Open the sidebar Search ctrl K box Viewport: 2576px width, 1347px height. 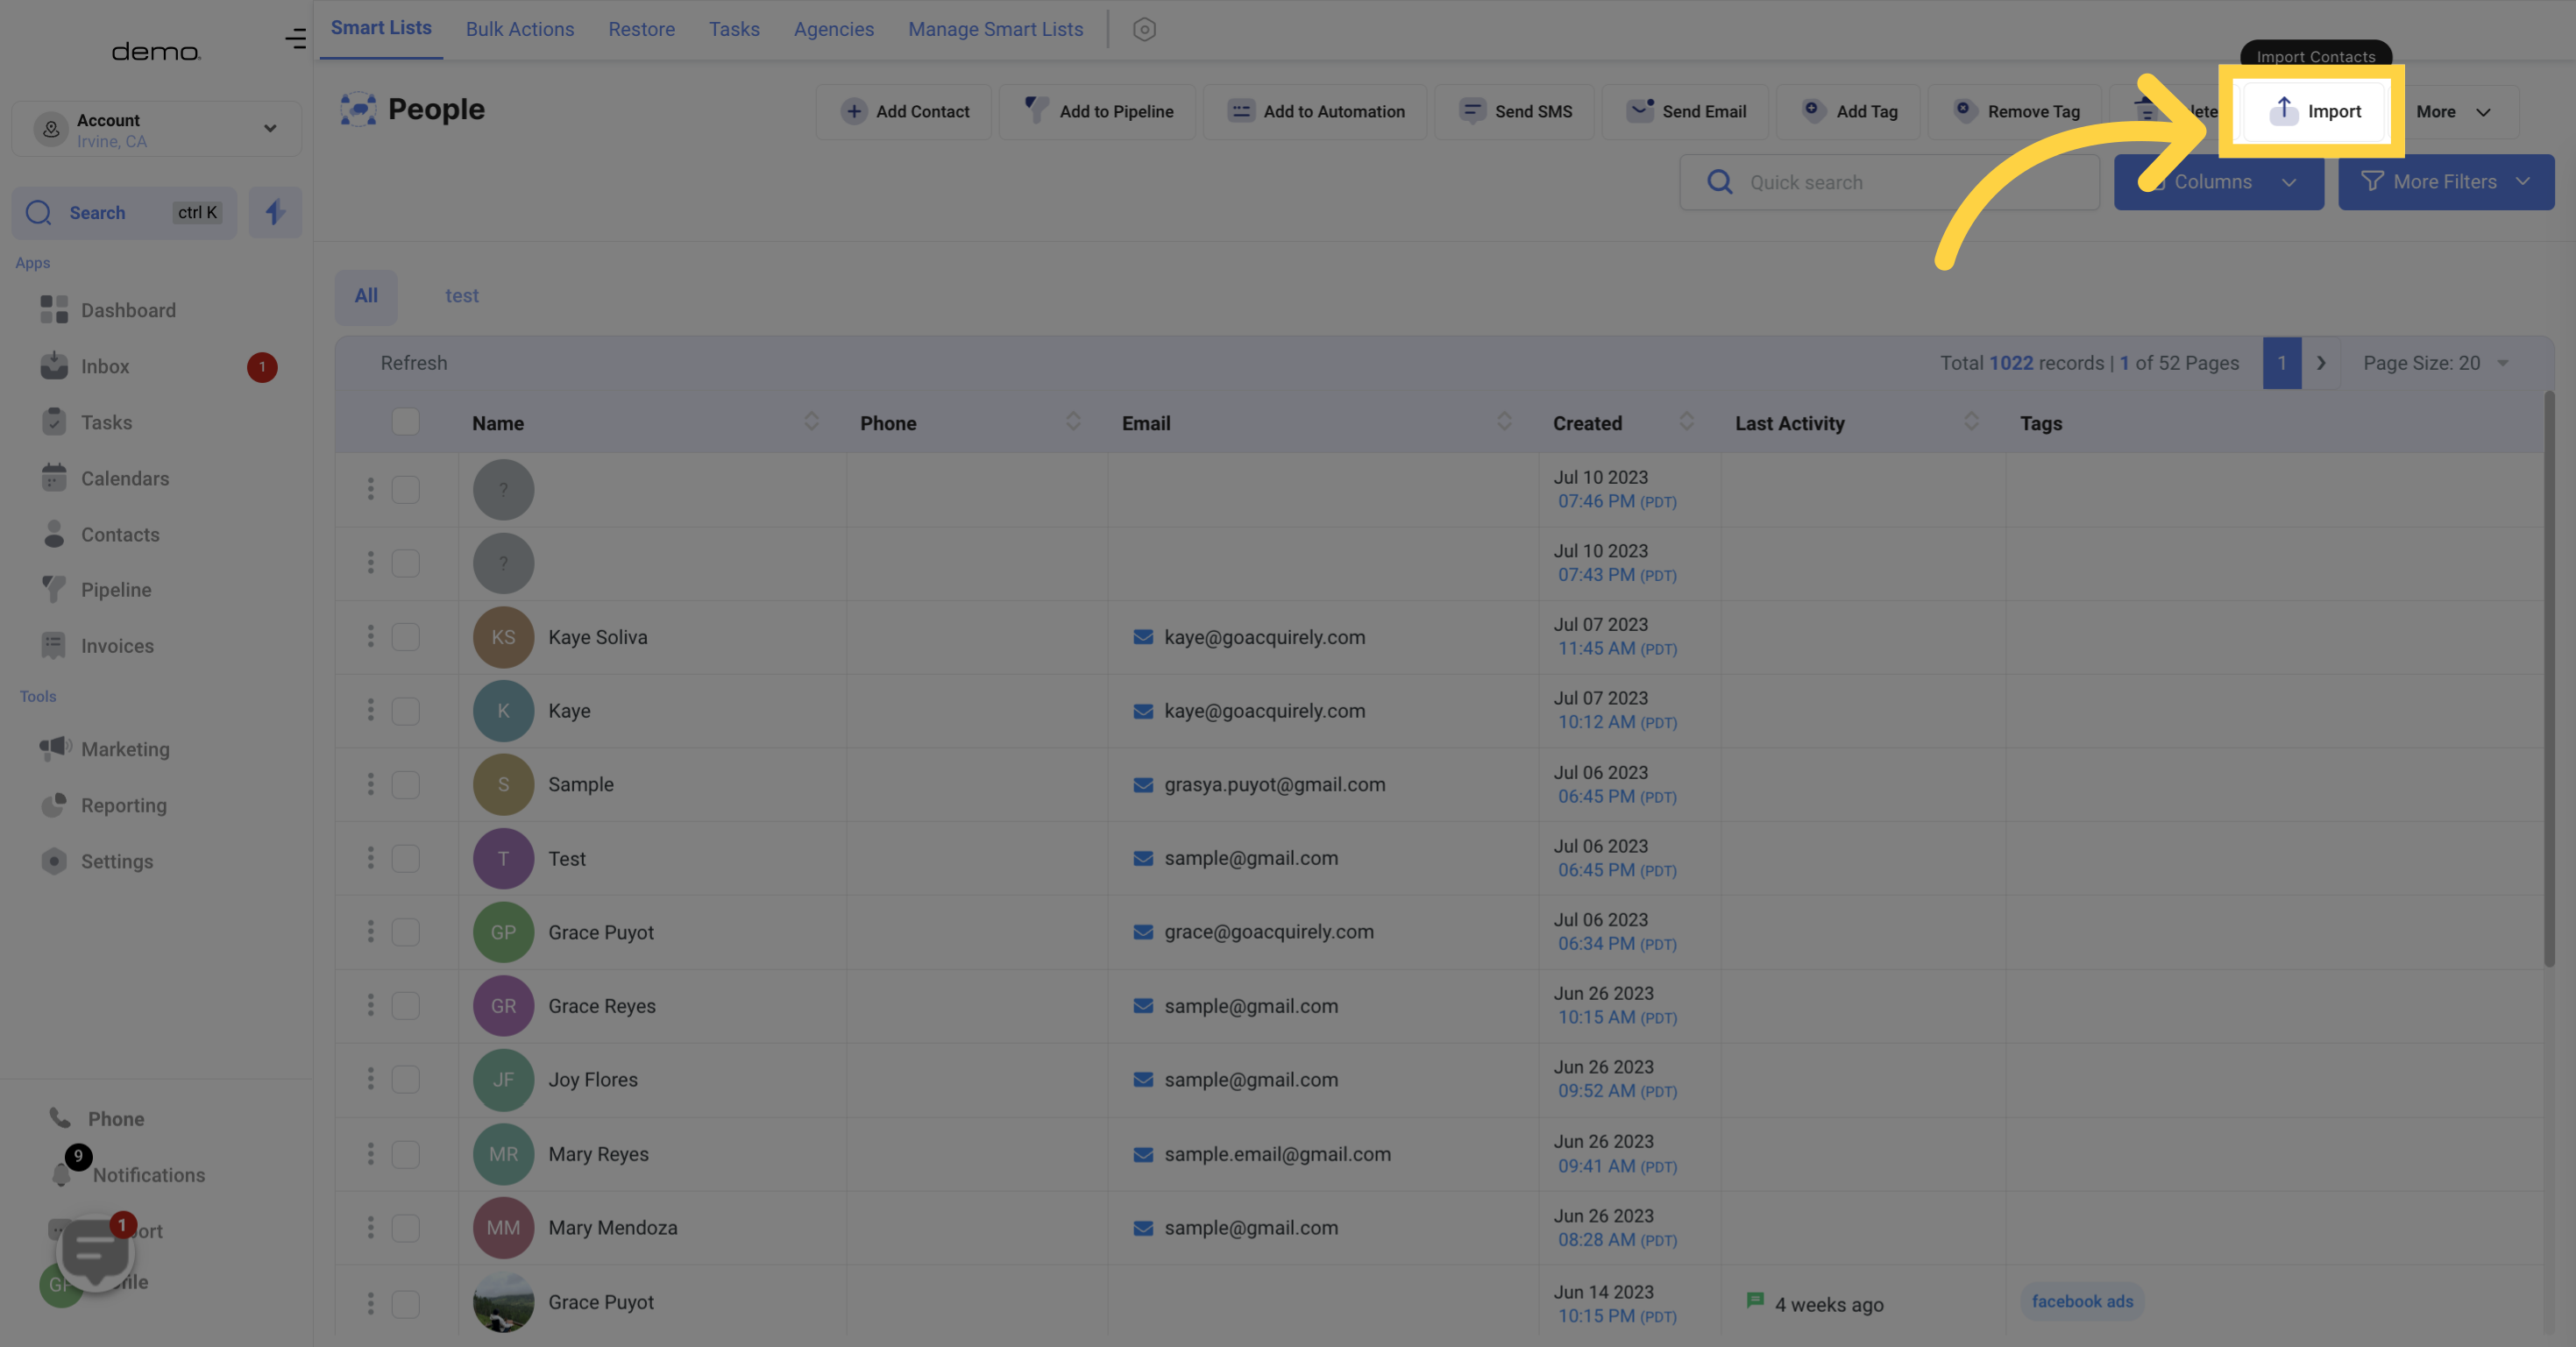[x=124, y=212]
